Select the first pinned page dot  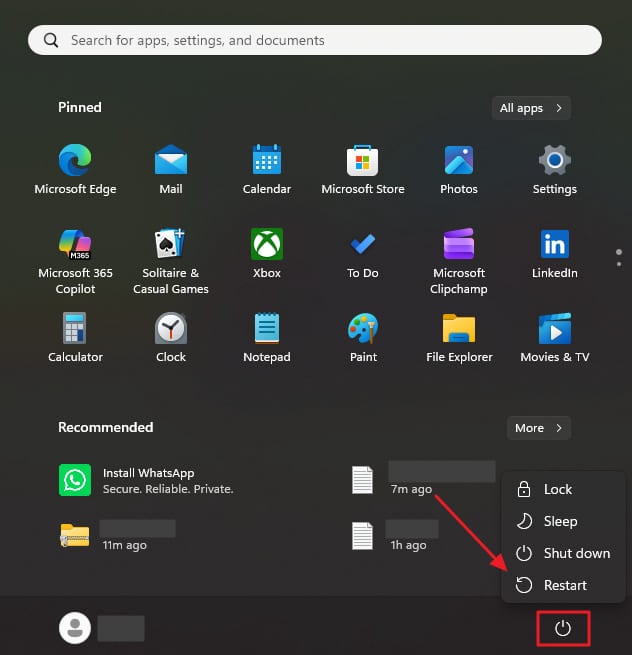coord(619,252)
